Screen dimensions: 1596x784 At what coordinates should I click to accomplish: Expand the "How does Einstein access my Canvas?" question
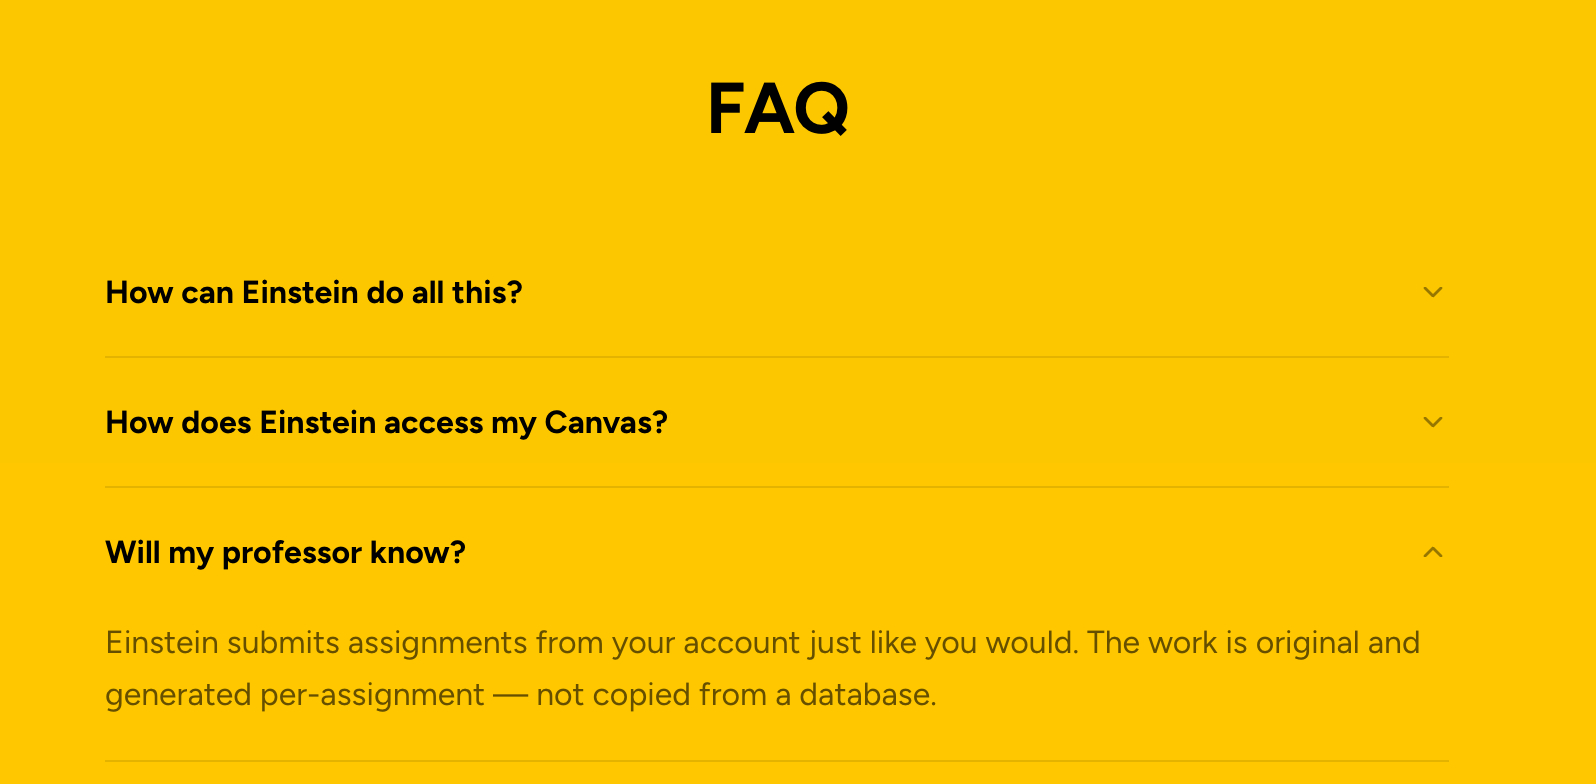click(386, 422)
